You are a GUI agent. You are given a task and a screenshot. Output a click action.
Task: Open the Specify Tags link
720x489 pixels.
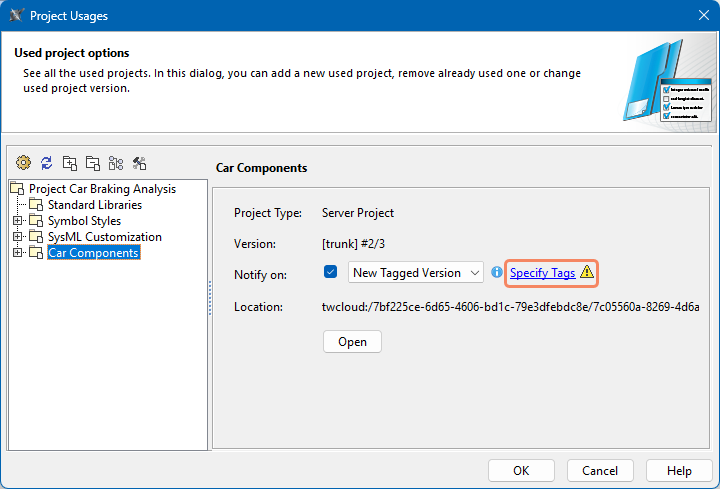(x=542, y=273)
